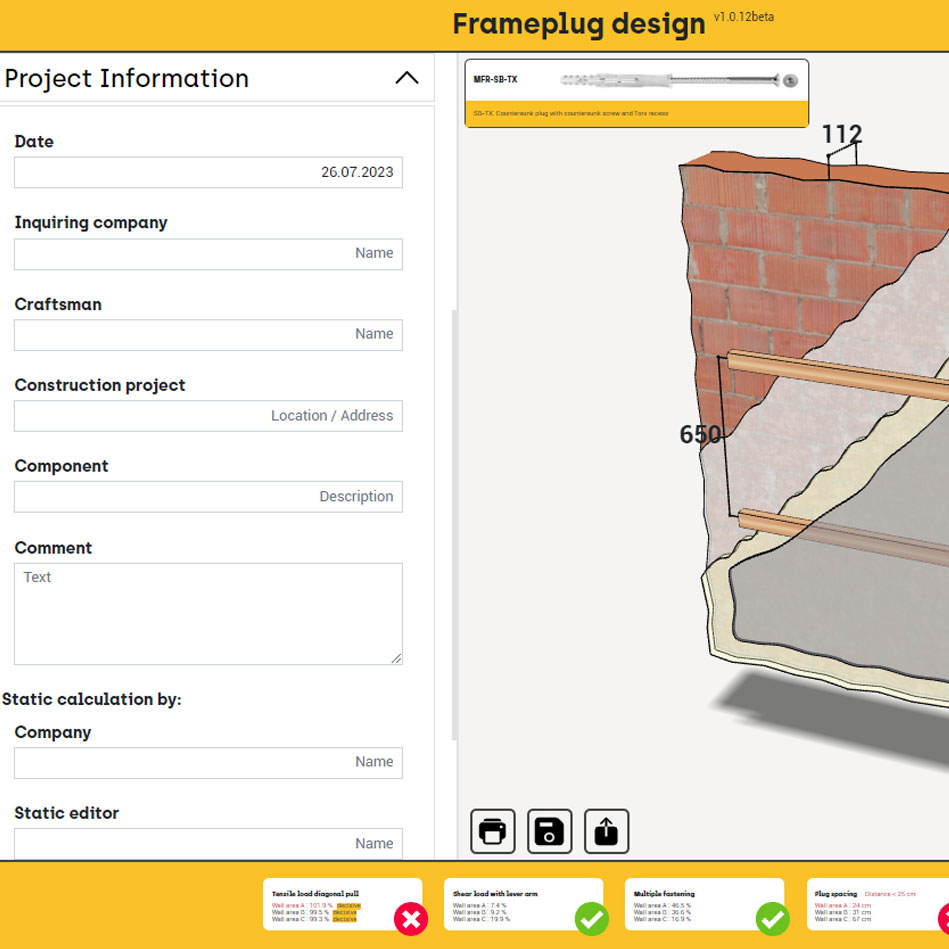949x949 pixels.
Task: Collapse the Project Information section
Action: [406, 77]
